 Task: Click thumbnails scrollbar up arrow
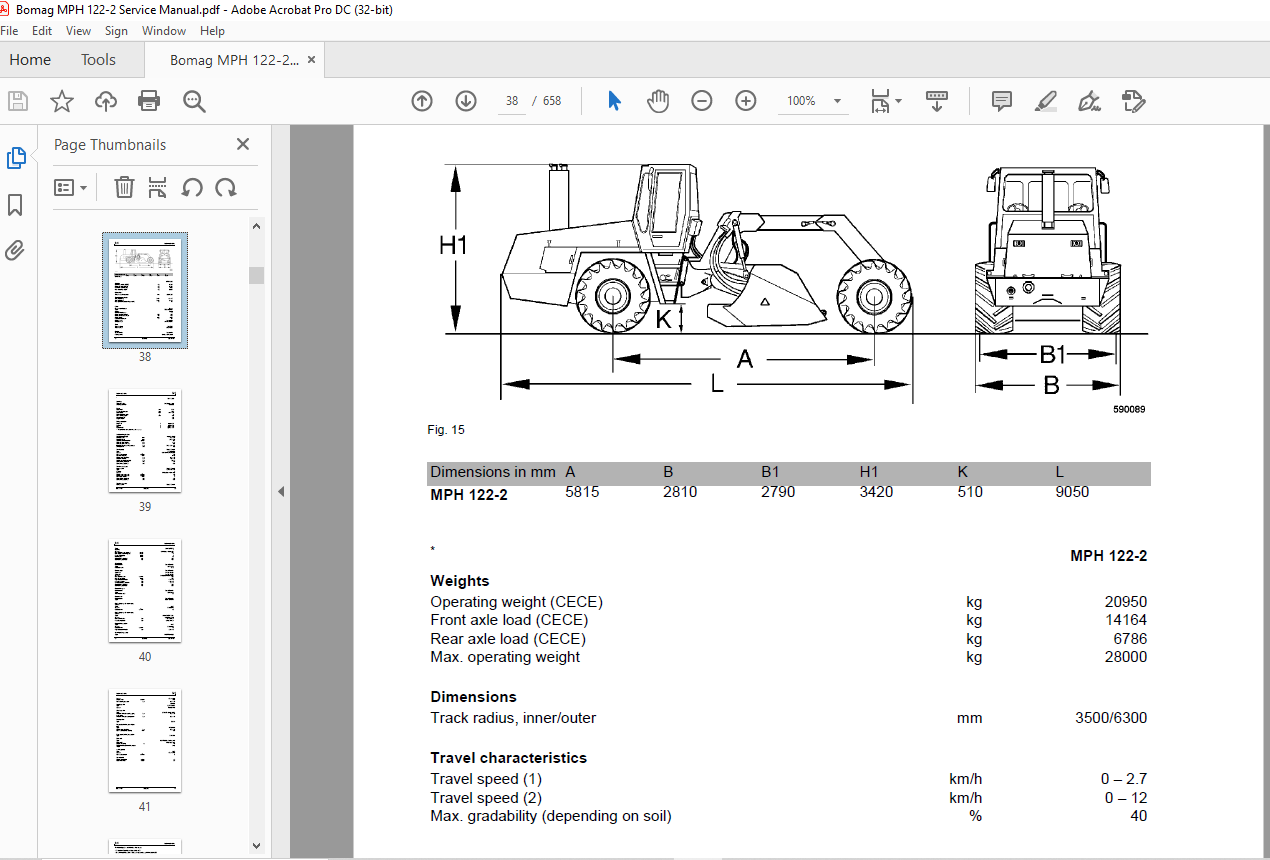(x=257, y=226)
